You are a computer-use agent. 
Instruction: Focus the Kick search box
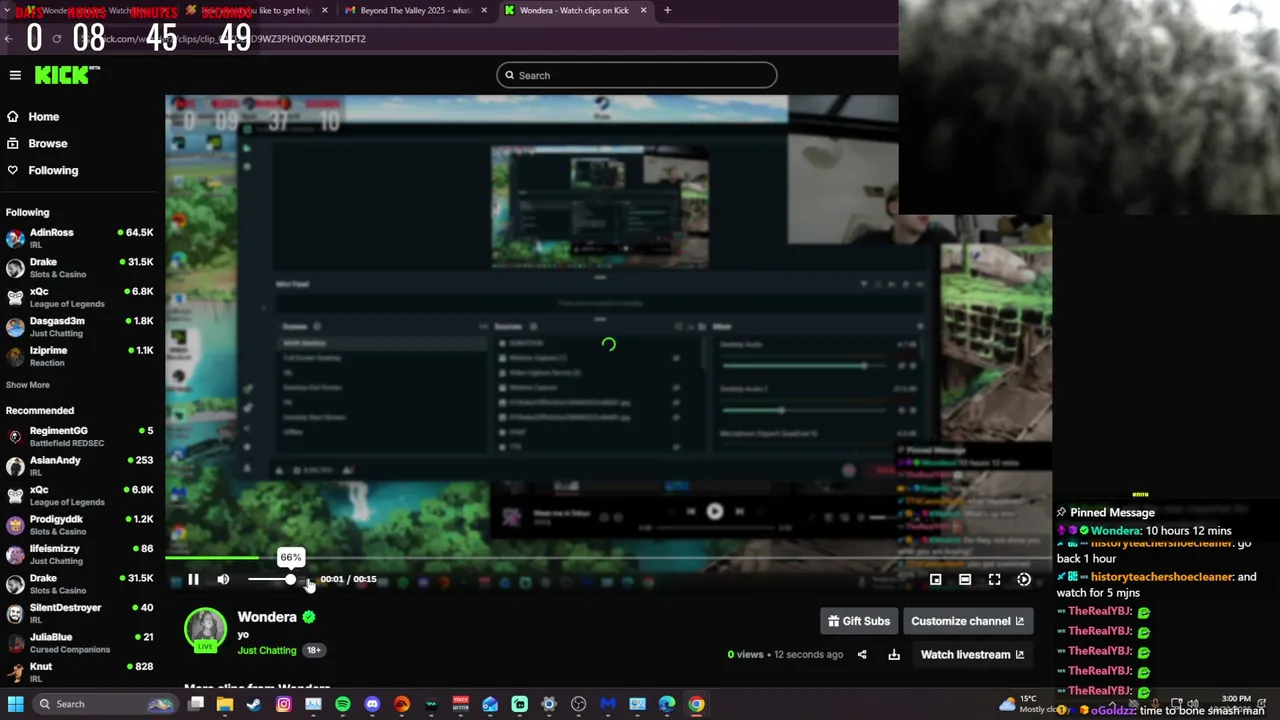(636, 75)
